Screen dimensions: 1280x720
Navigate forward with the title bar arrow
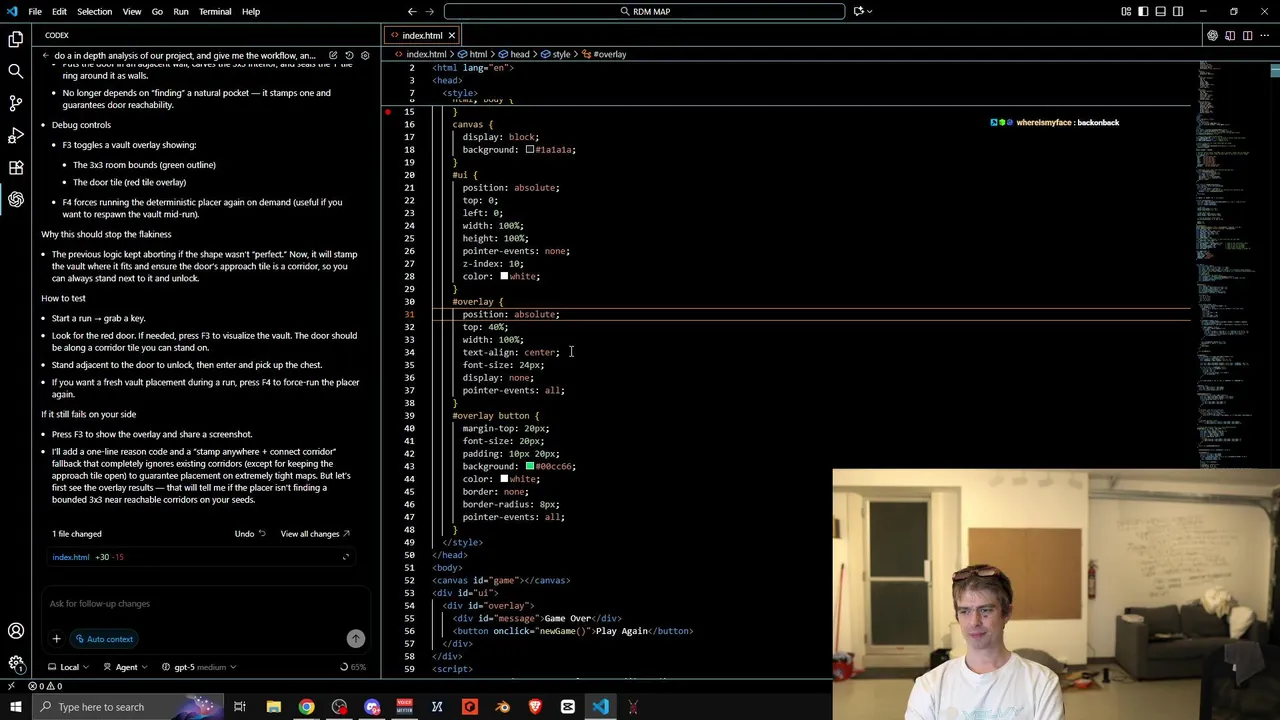(x=432, y=11)
